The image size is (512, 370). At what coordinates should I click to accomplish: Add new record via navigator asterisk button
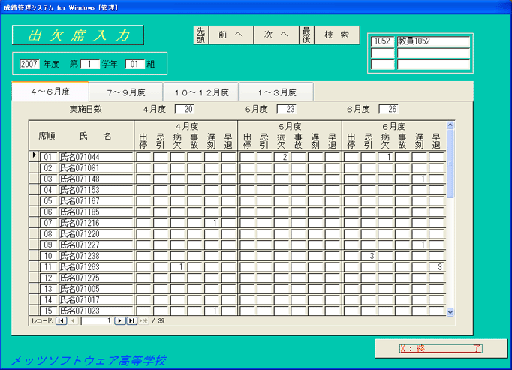click(143, 321)
